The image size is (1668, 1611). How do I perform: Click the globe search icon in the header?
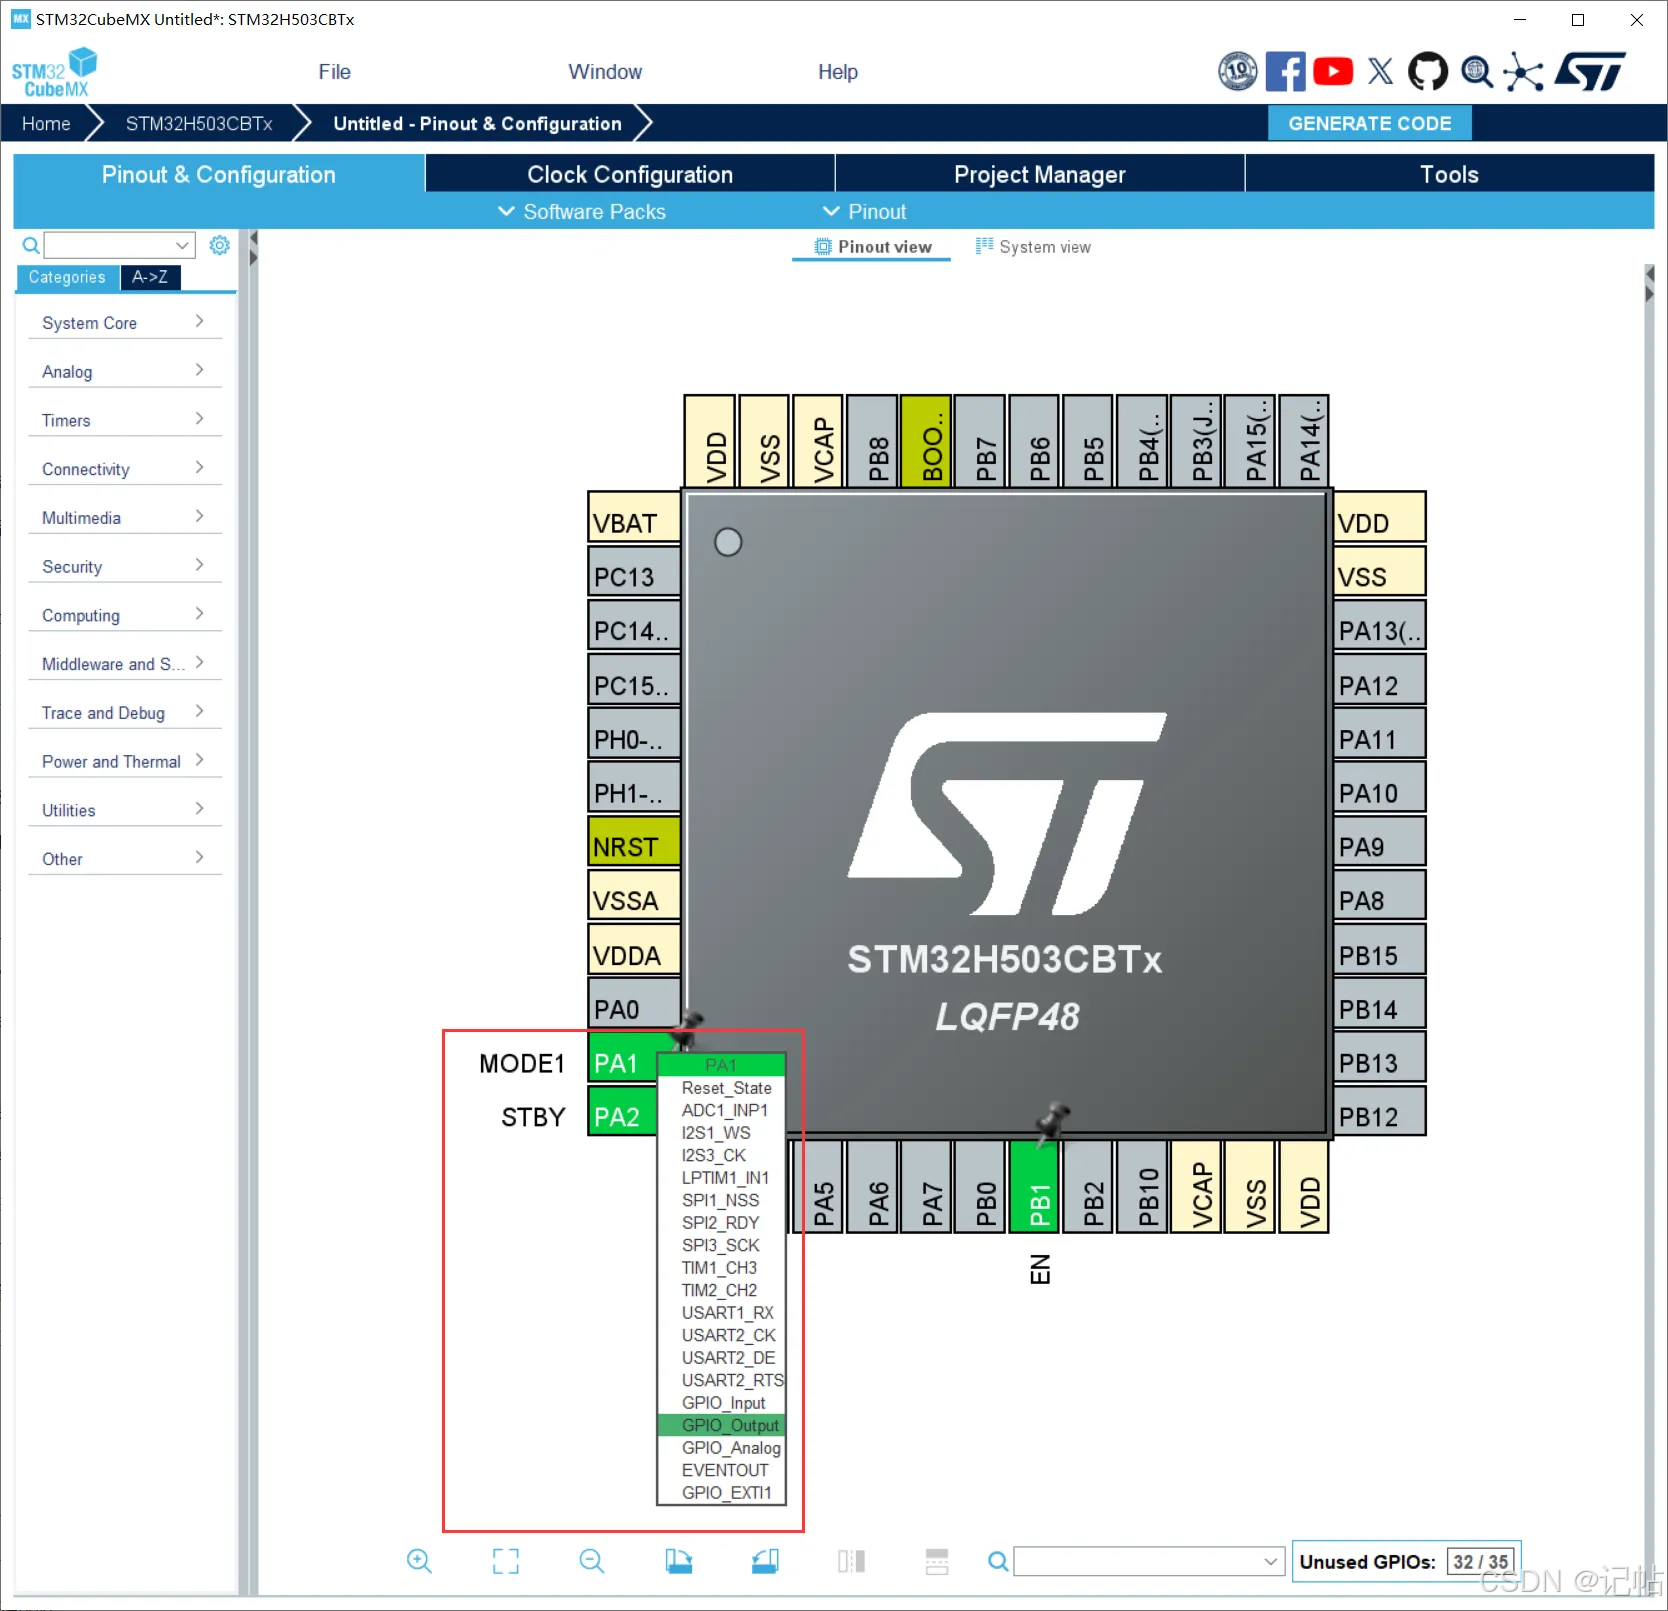pos(1477,72)
